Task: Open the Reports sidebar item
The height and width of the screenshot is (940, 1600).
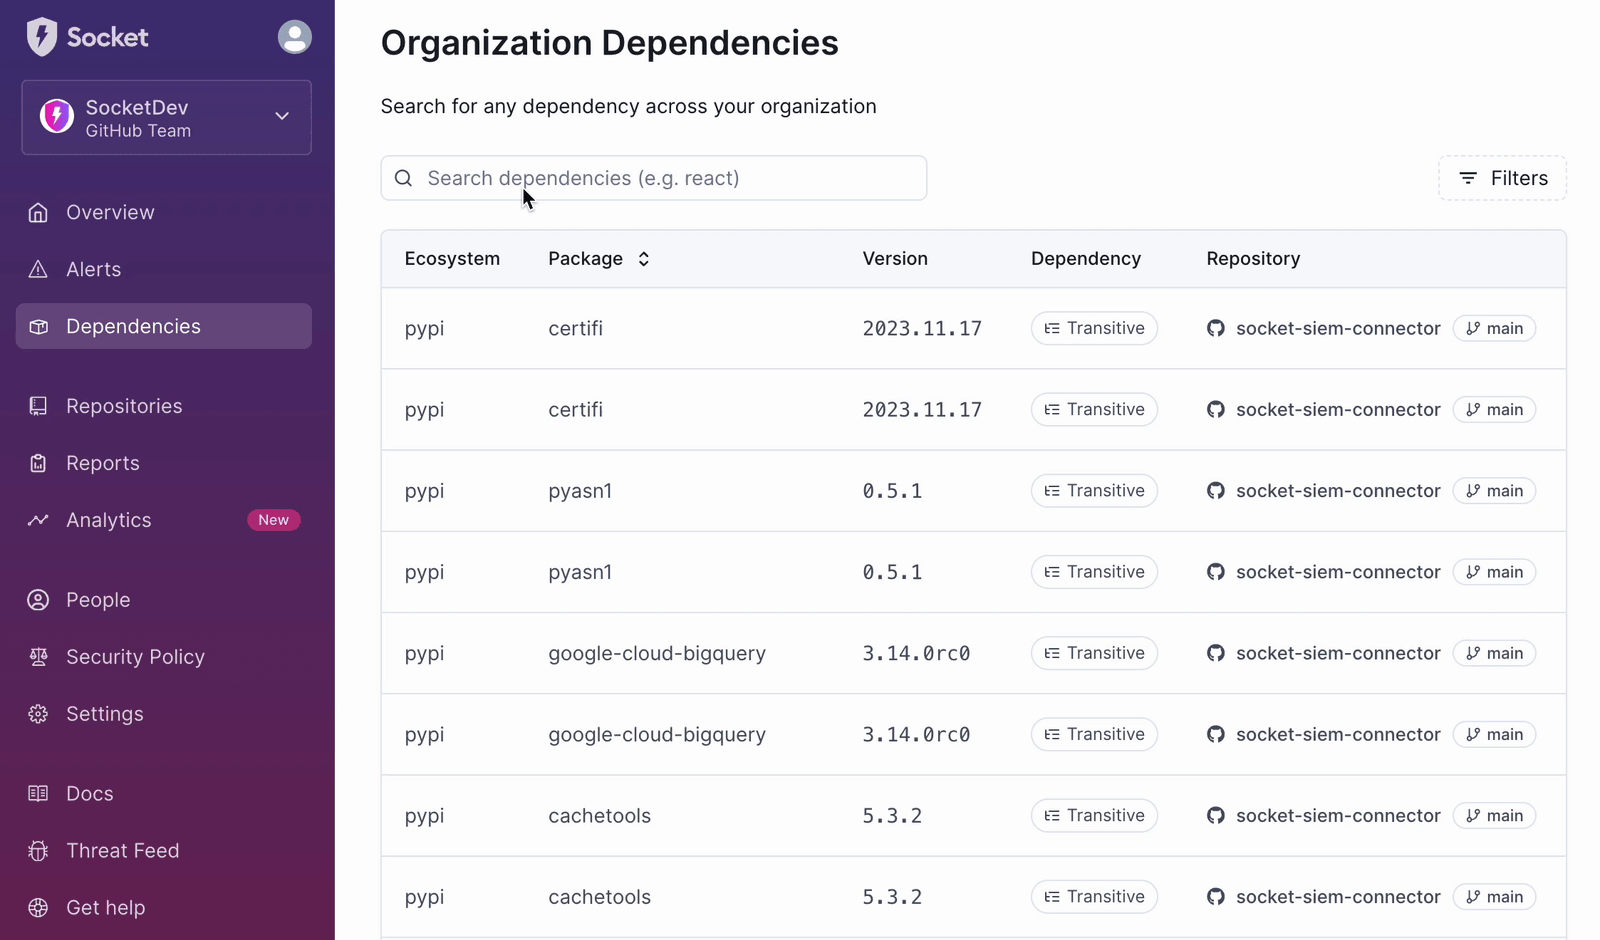Action: [102, 463]
